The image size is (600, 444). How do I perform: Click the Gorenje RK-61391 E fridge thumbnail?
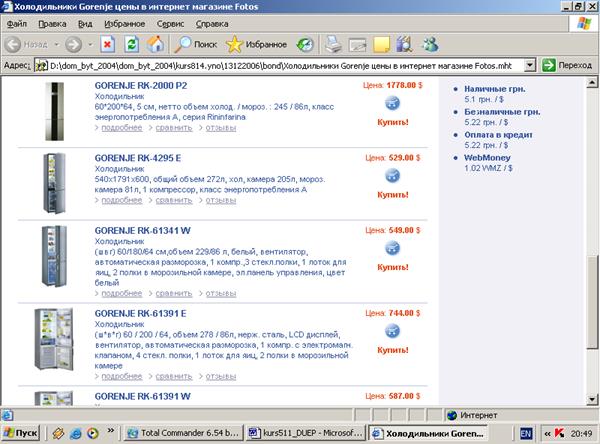coord(54,339)
